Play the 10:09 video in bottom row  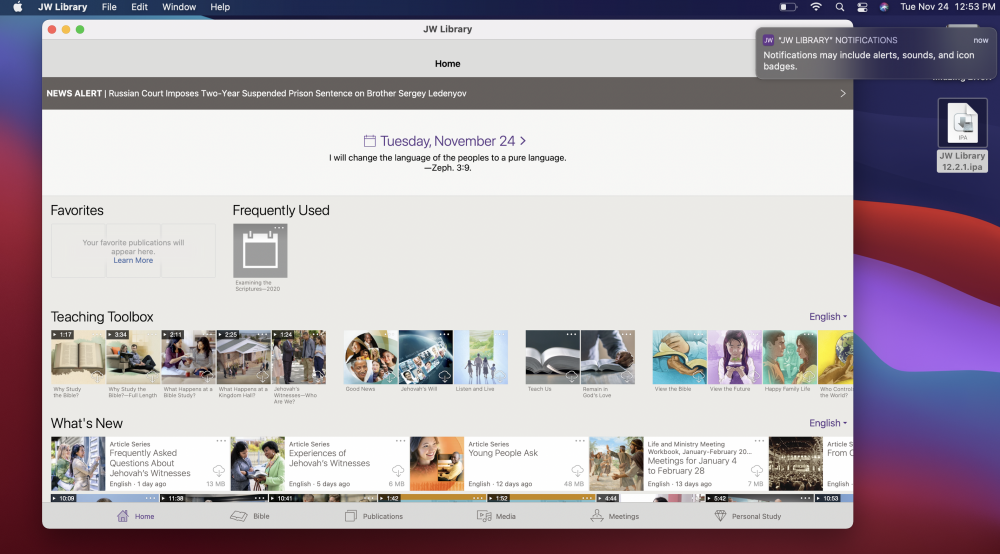point(105,498)
